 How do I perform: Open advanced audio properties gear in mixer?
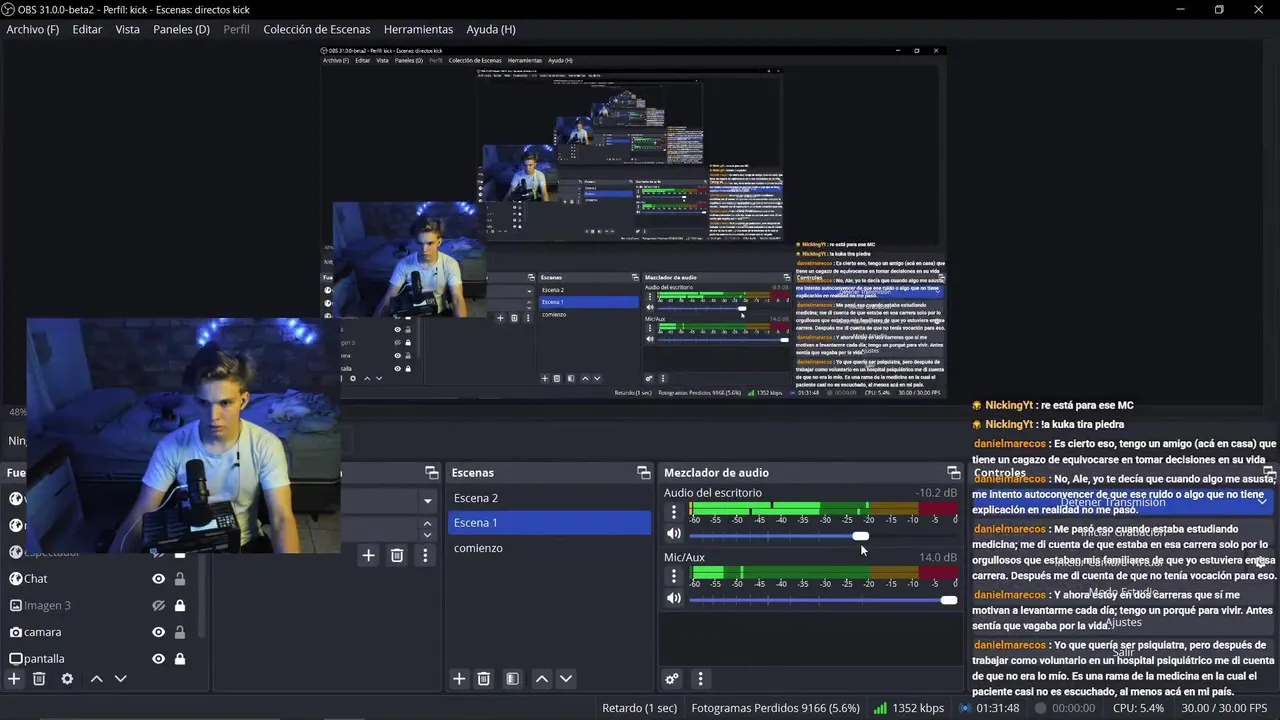[x=672, y=679]
